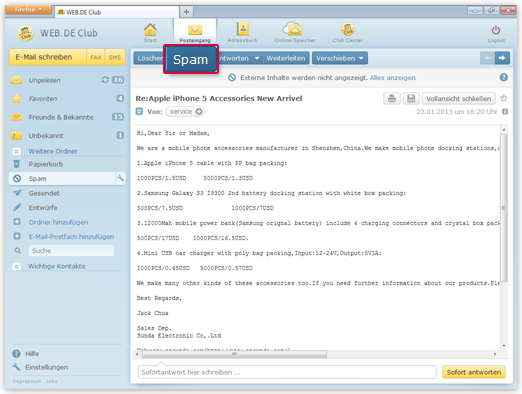Select the FAX option
The width and height of the screenshot is (522, 394).
point(96,57)
